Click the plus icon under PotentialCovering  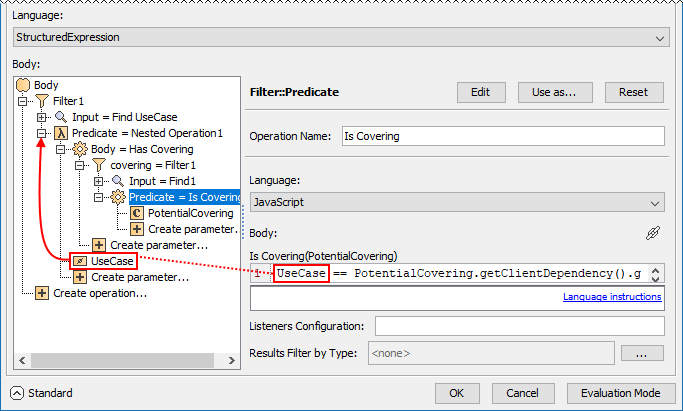137,229
